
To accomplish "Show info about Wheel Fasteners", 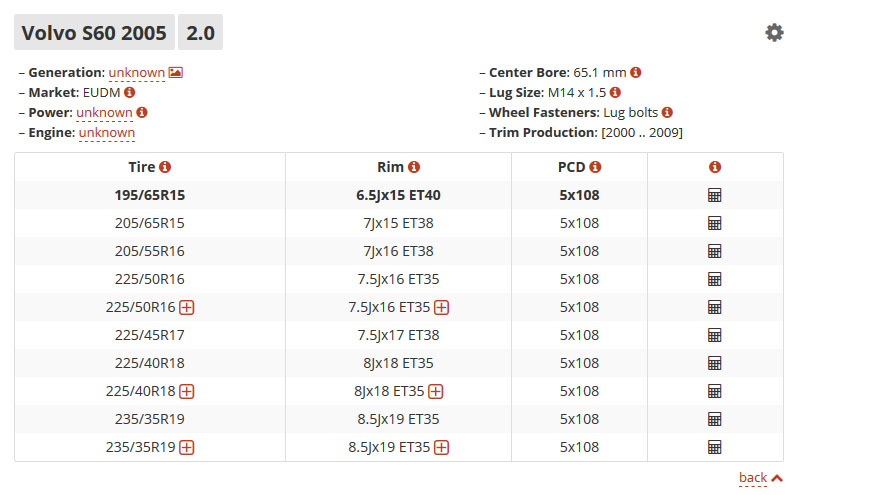I will click(x=667, y=113).
